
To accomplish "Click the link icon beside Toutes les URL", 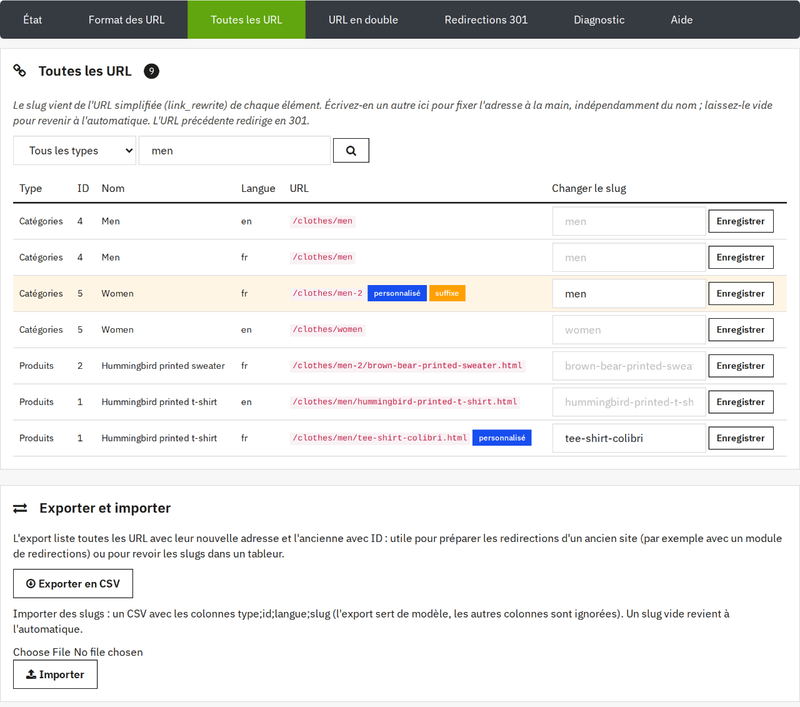I will [x=19, y=70].
